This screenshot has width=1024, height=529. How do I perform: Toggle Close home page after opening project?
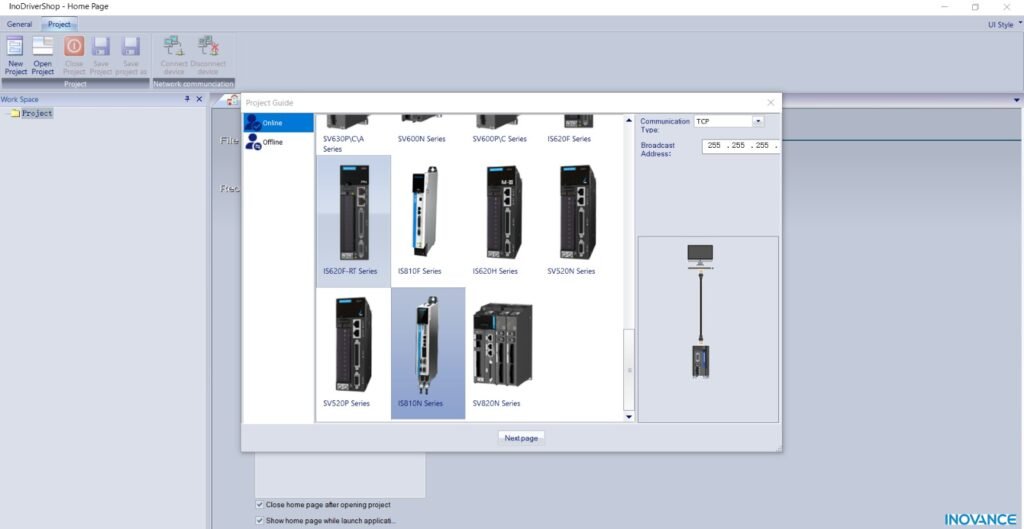(x=261, y=505)
